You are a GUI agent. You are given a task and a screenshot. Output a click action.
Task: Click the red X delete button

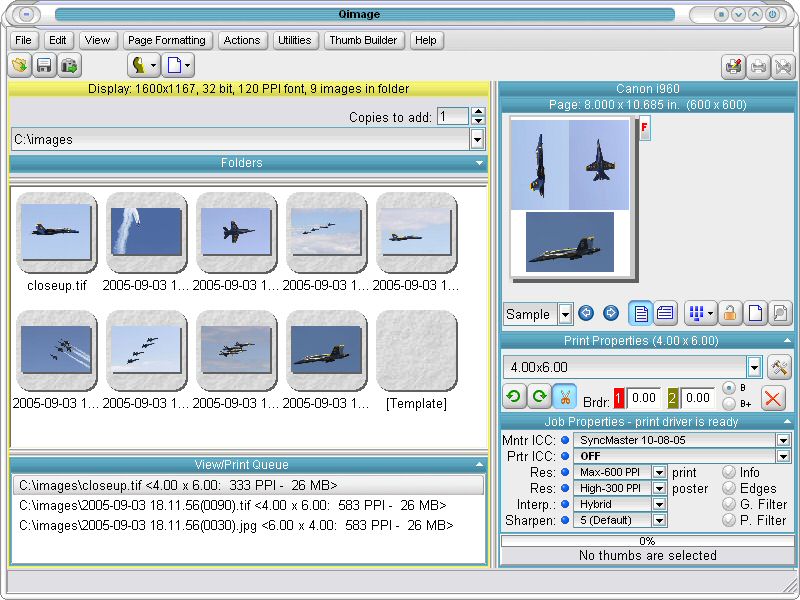tap(773, 397)
